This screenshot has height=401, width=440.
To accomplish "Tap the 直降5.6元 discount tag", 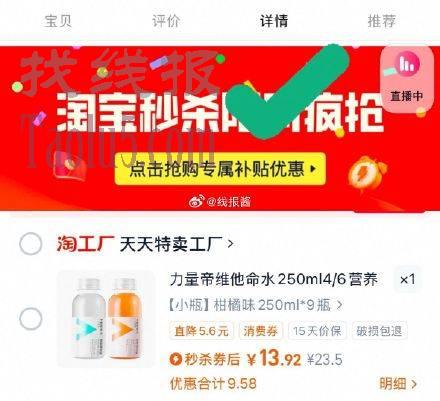I will click(201, 331).
